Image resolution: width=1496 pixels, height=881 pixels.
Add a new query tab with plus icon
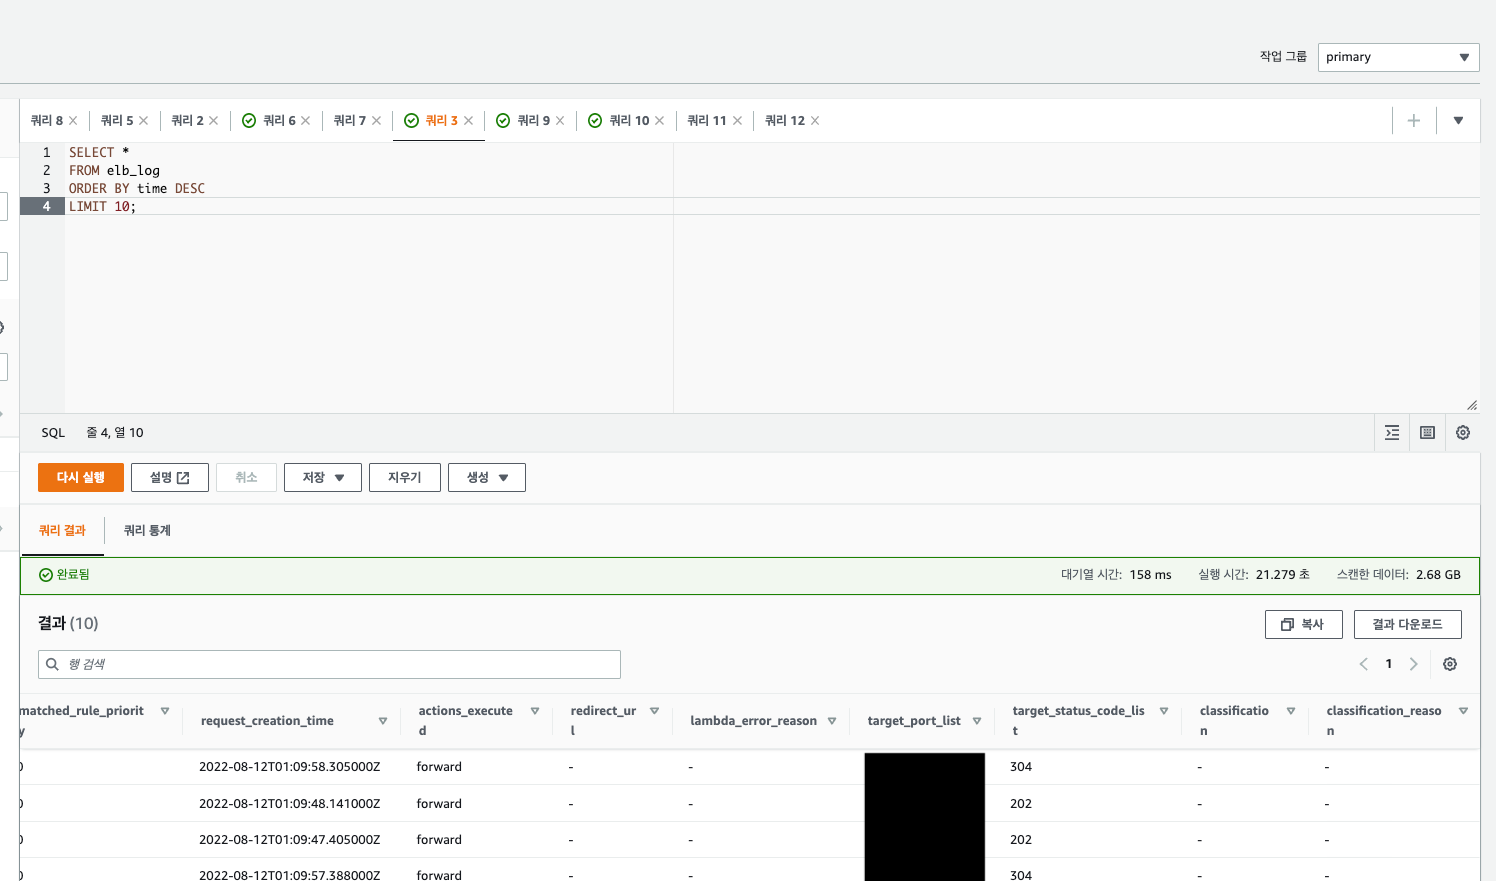click(x=1413, y=121)
